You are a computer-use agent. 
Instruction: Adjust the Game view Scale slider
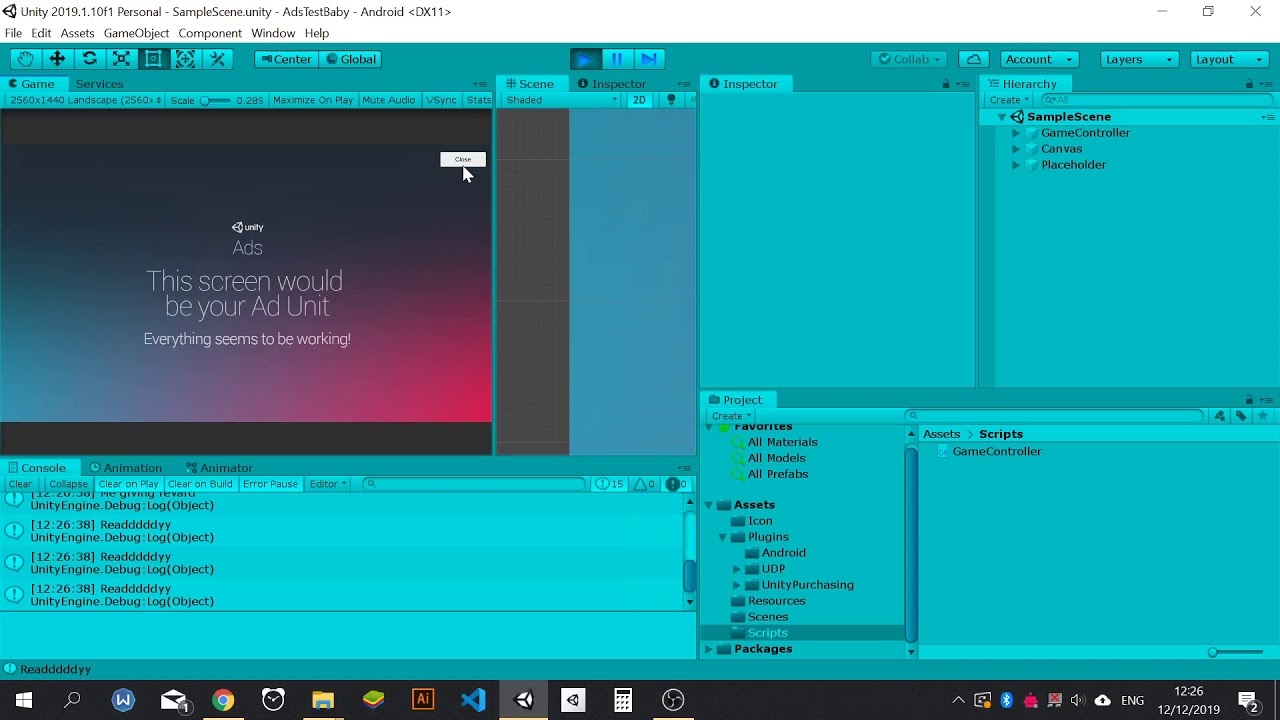tap(215, 100)
